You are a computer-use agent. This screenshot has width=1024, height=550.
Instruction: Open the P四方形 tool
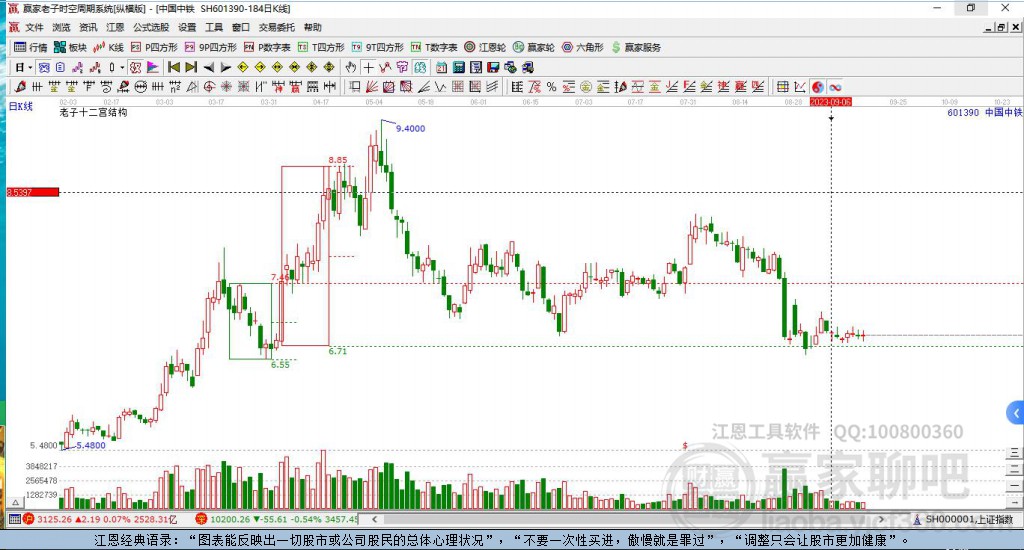(x=154, y=47)
